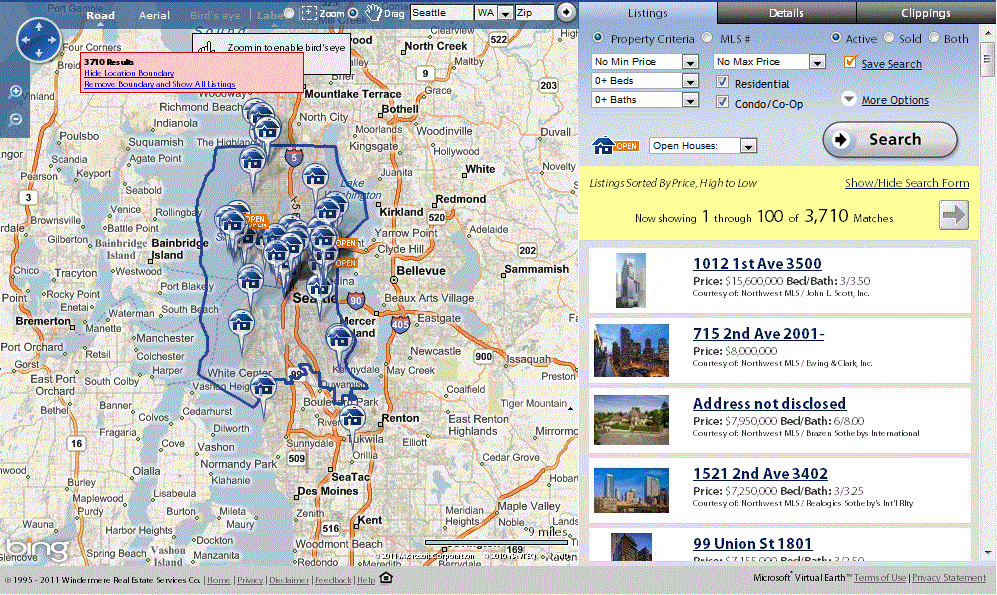997x595 pixels.
Task: Switch to Bird's eye view
Action: (x=216, y=15)
